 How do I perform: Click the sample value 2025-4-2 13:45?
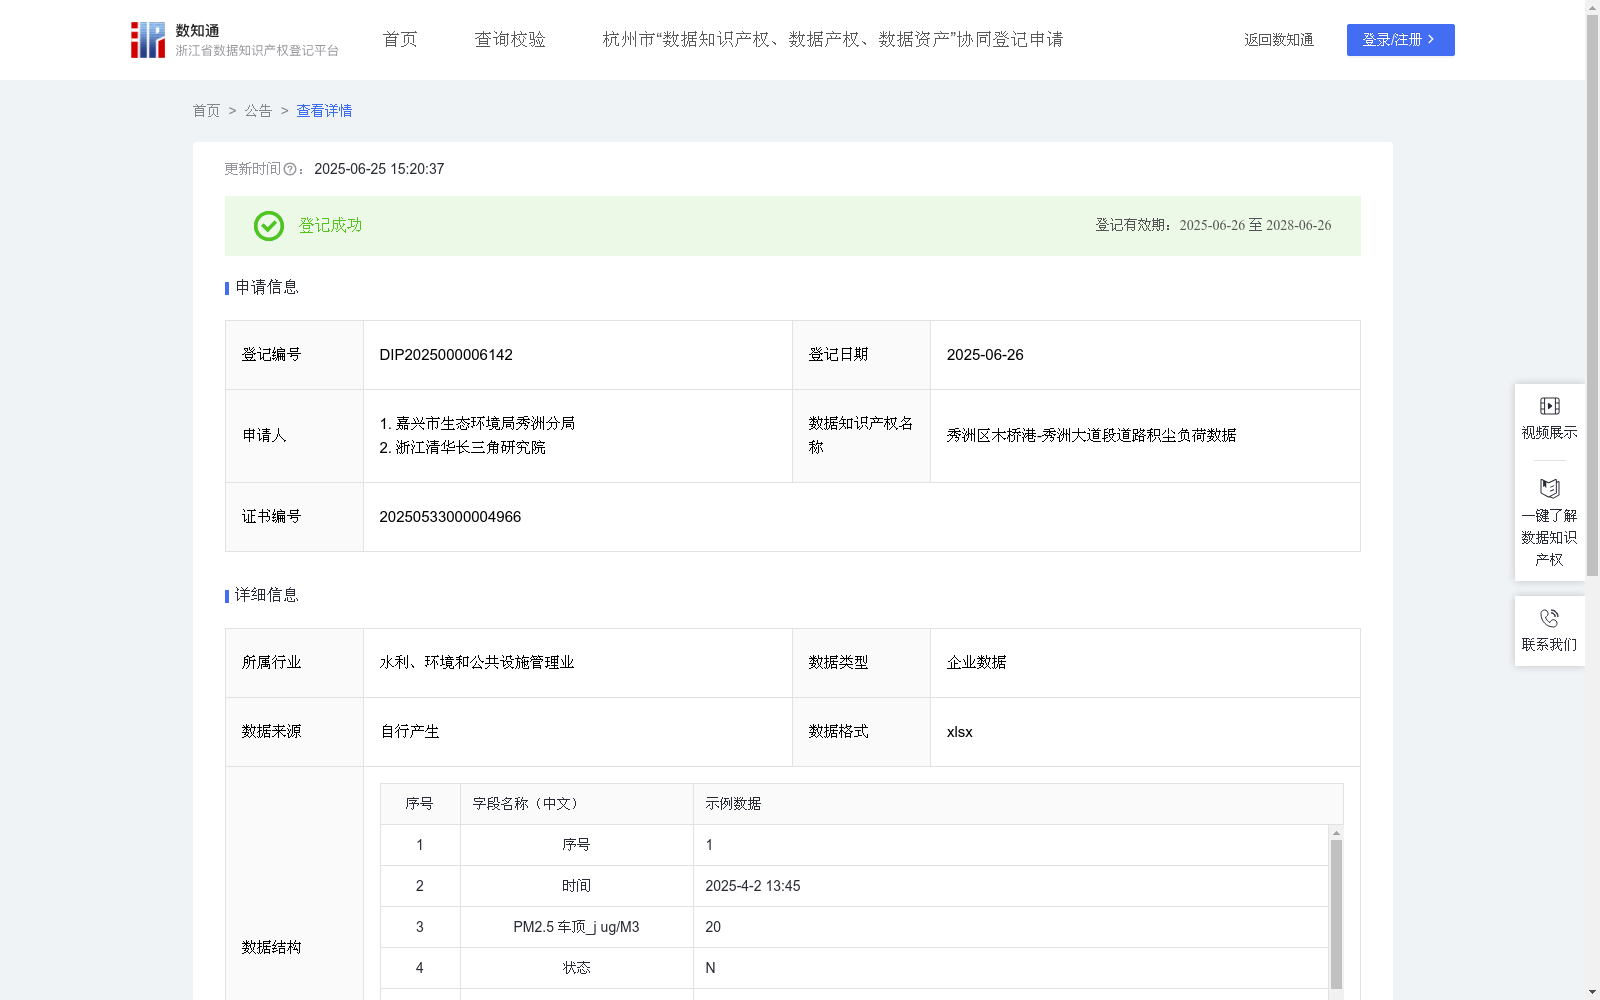(x=752, y=886)
